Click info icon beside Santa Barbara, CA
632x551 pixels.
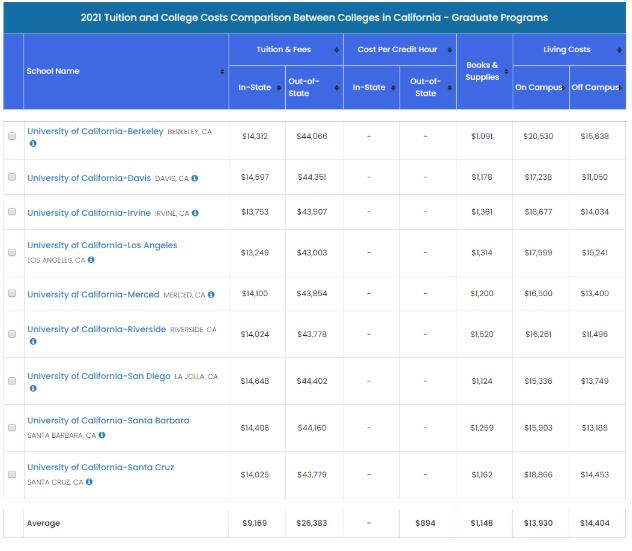(x=102, y=435)
